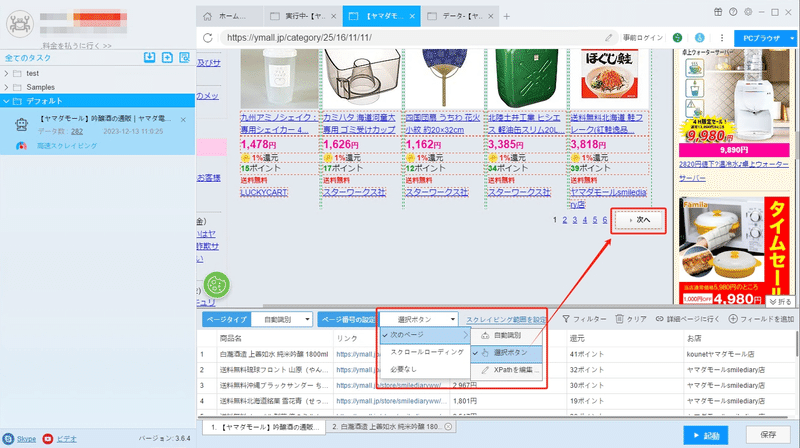Click the URL address field

pos(413,38)
